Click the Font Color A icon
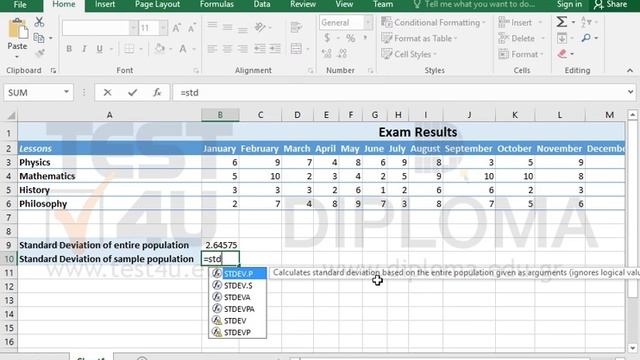Screen dimensions: 640x360 click(x=183, y=49)
